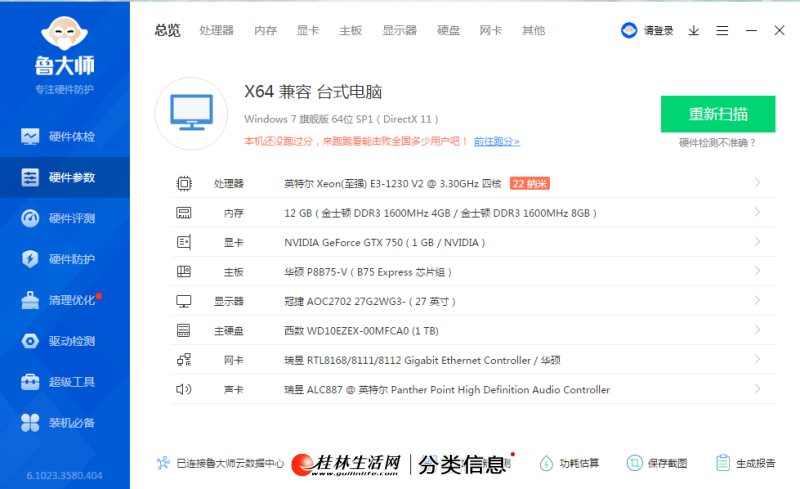Click the green 重新扫描 rescan button

[x=717, y=114]
